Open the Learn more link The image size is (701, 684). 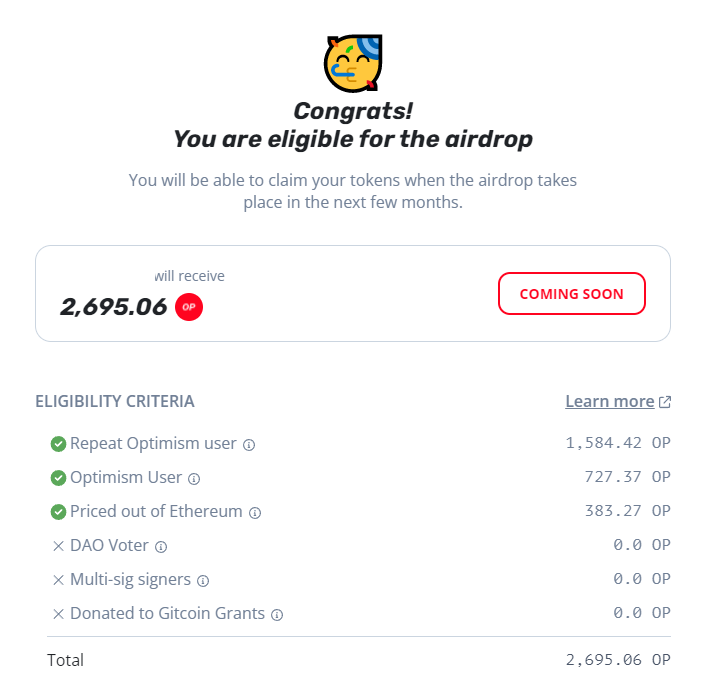[609, 401]
